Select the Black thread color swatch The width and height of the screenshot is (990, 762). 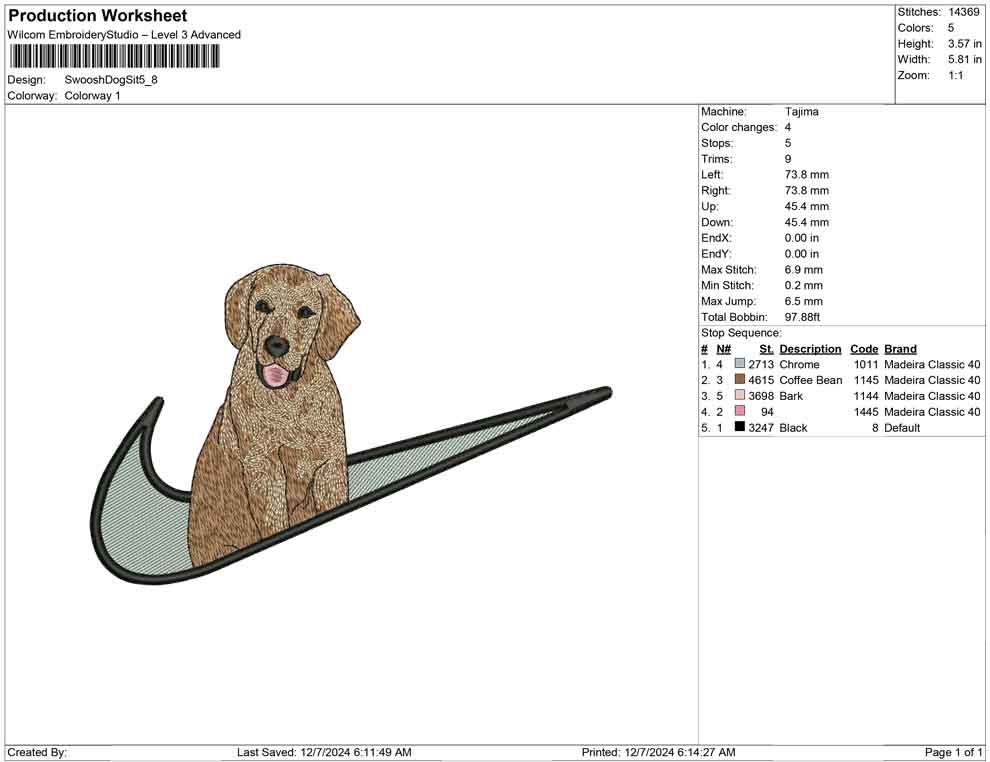pyautogui.click(x=740, y=428)
